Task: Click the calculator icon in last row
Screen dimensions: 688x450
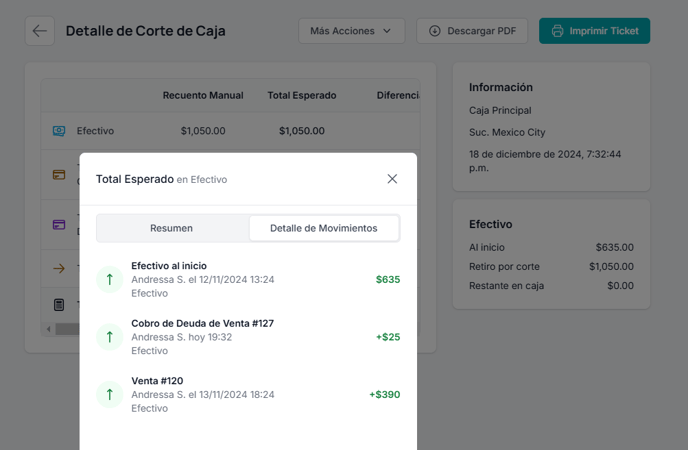Action: (x=59, y=304)
